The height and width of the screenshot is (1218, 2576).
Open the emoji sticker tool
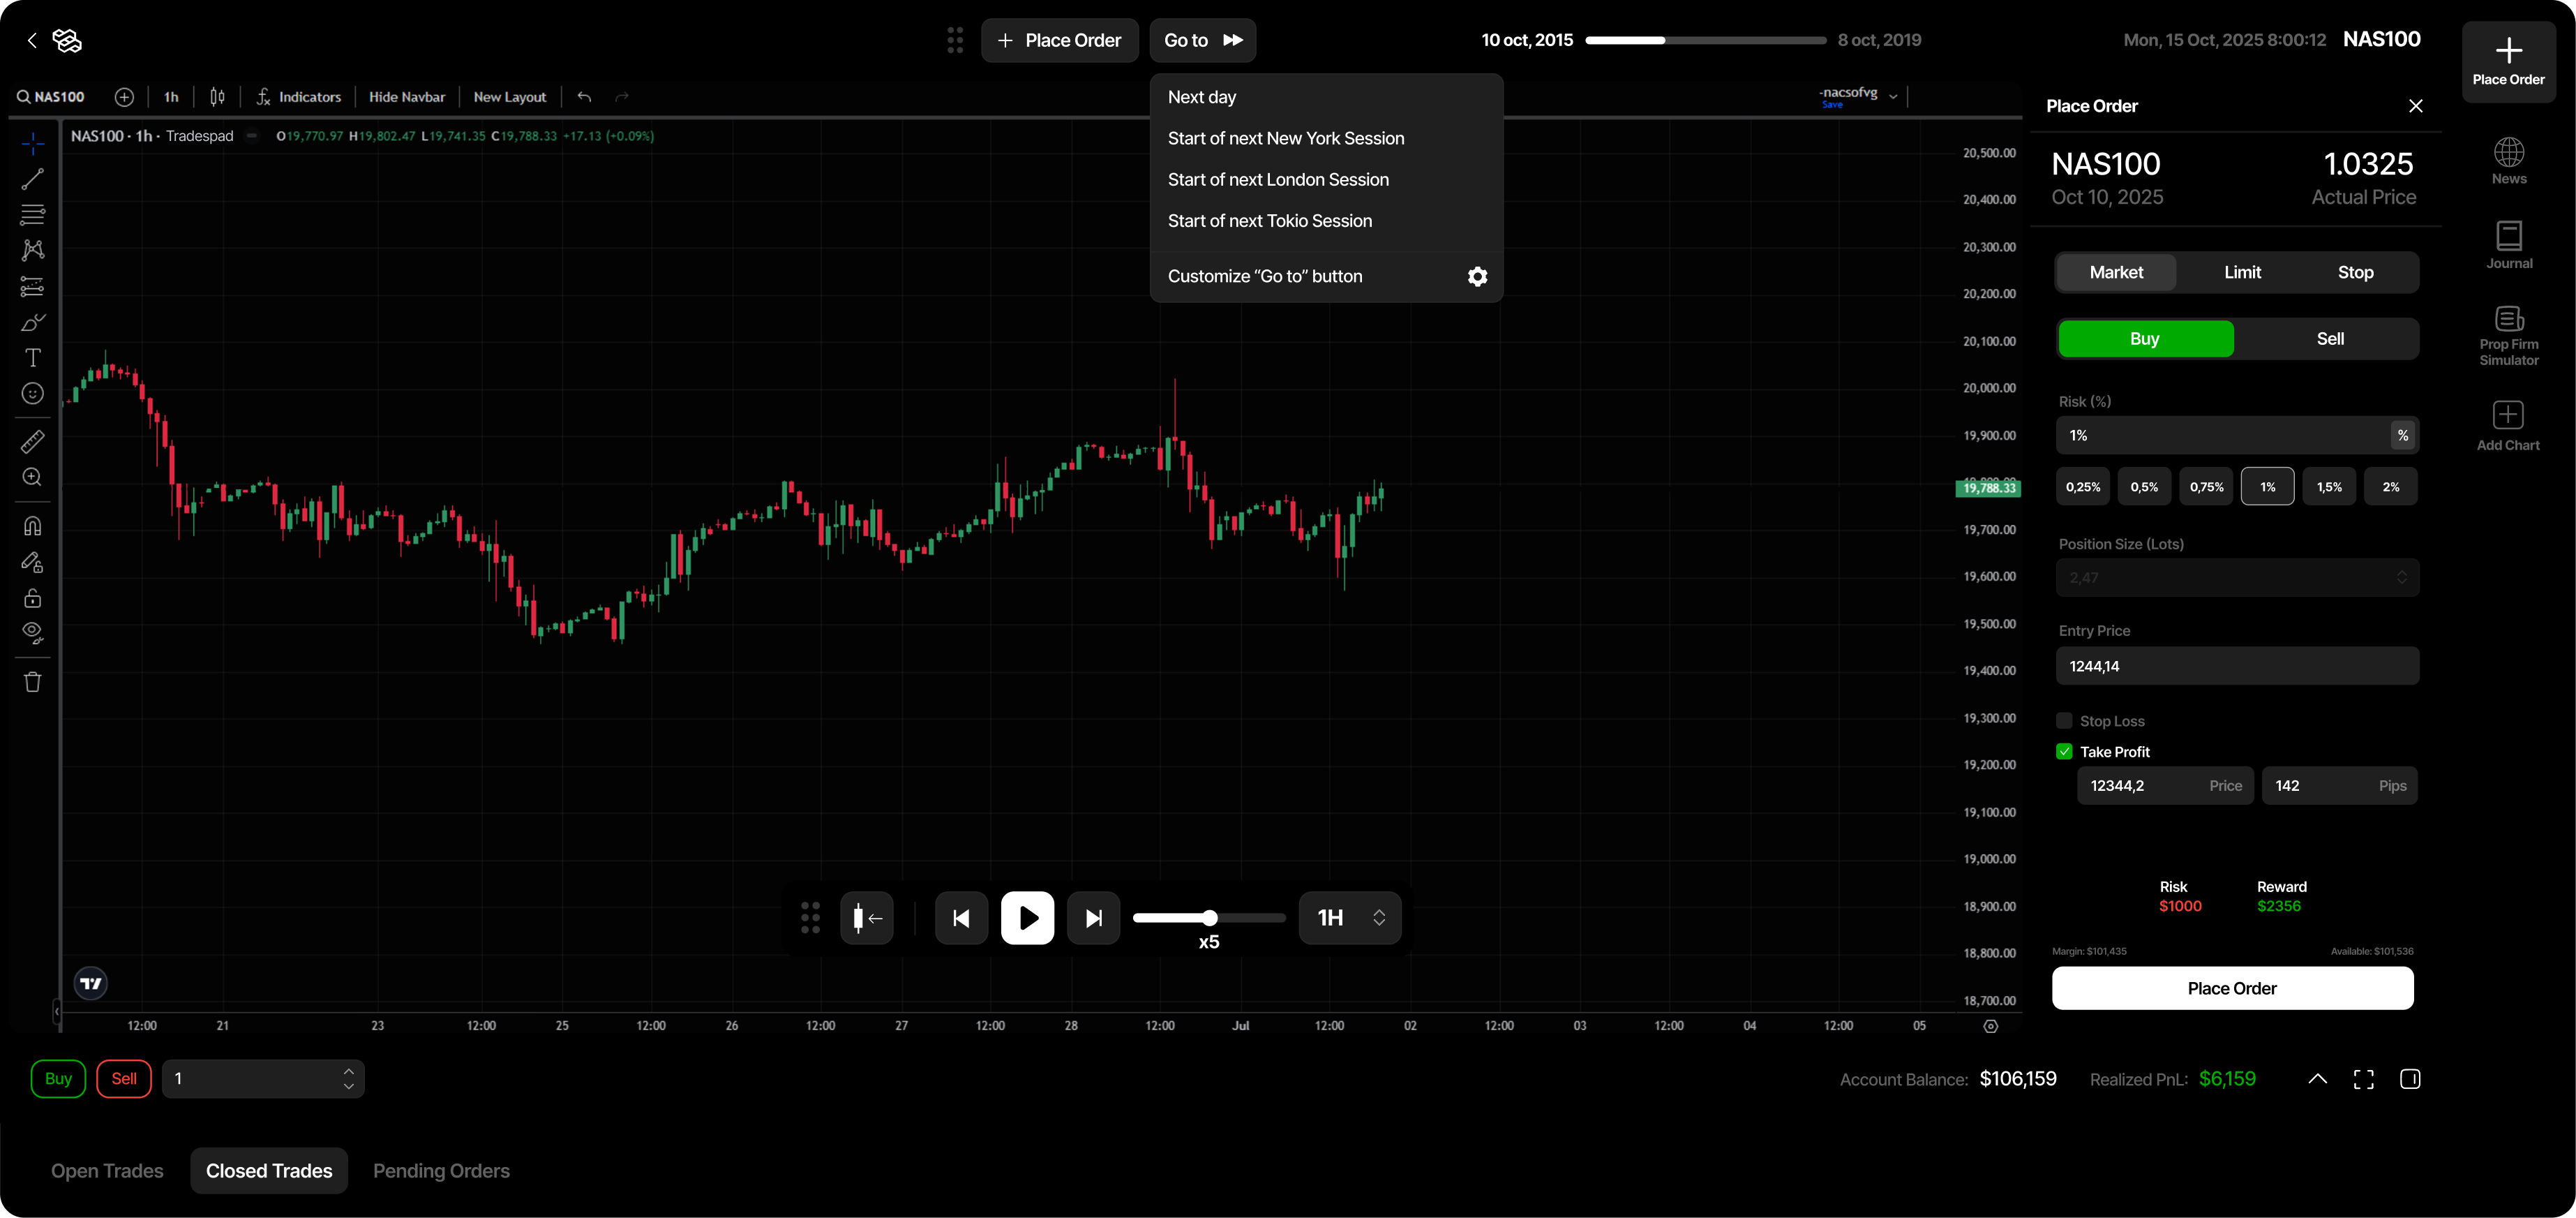click(33, 394)
